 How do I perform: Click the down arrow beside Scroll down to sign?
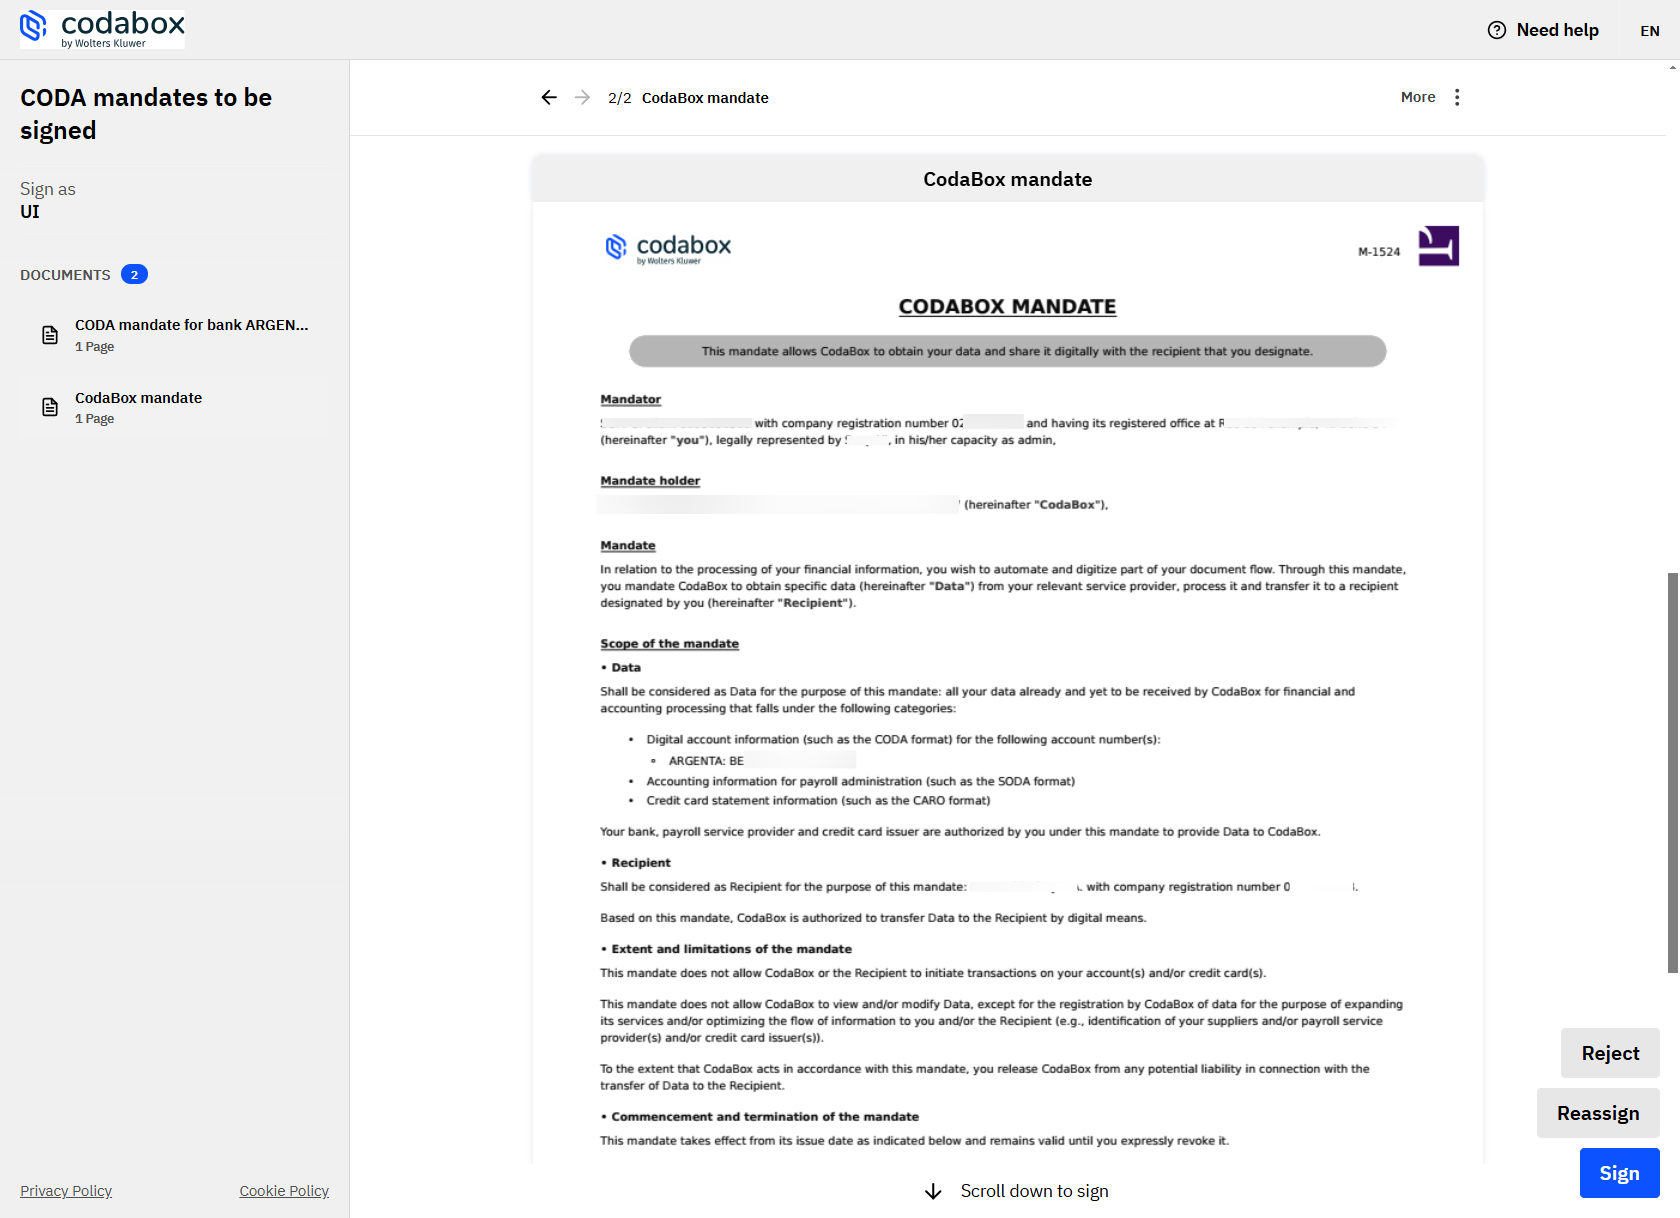[x=933, y=1191]
